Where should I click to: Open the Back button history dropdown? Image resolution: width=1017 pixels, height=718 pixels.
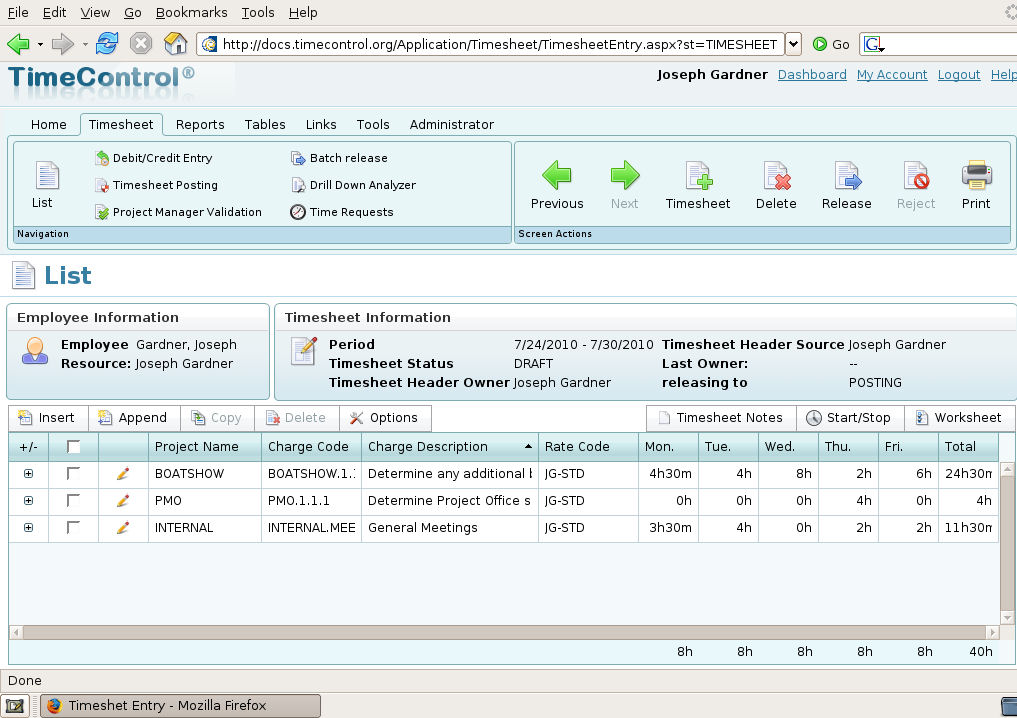(40, 45)
